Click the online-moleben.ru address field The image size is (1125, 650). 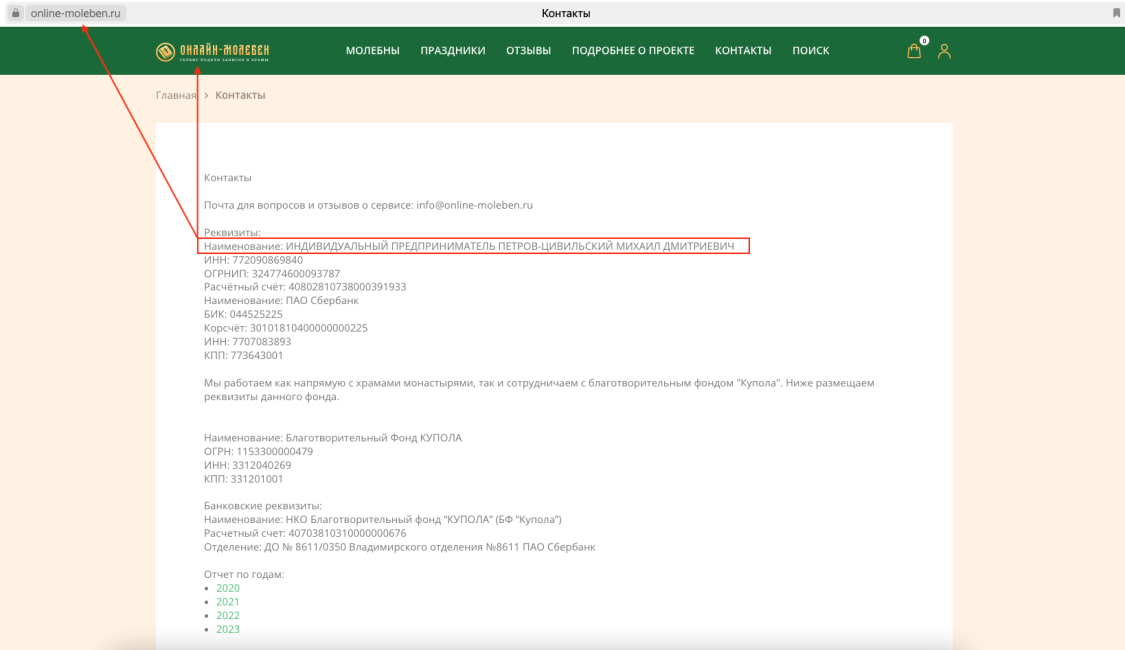click(x=75, y=13)
